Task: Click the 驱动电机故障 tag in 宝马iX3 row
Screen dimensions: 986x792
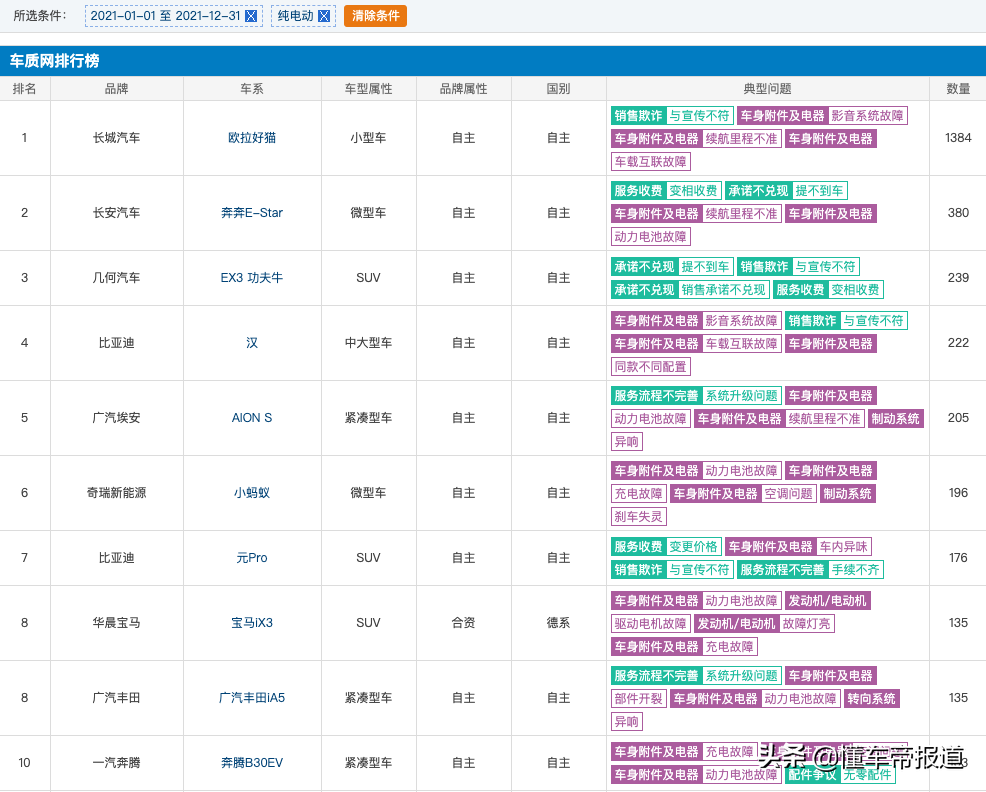Action: tap(651, 623)
